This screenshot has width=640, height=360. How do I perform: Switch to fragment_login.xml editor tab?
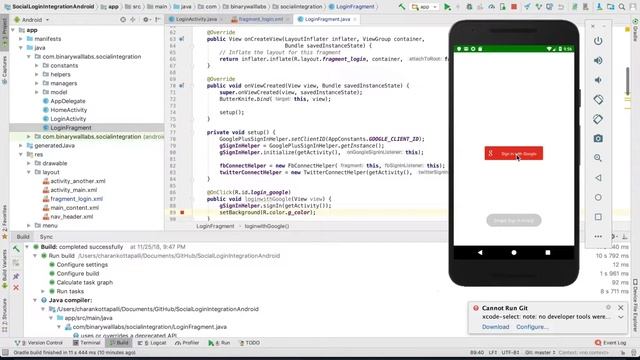(260, 19)
